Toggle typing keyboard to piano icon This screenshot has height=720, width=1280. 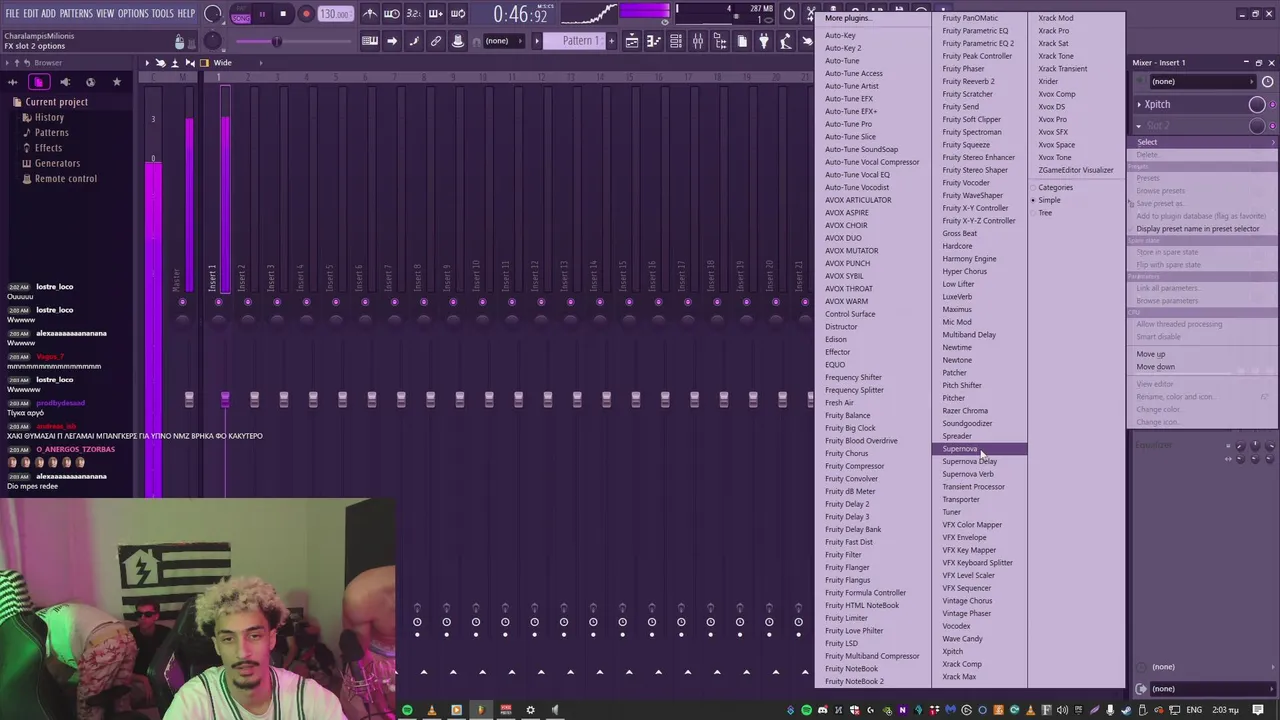[x=370, y=41]
